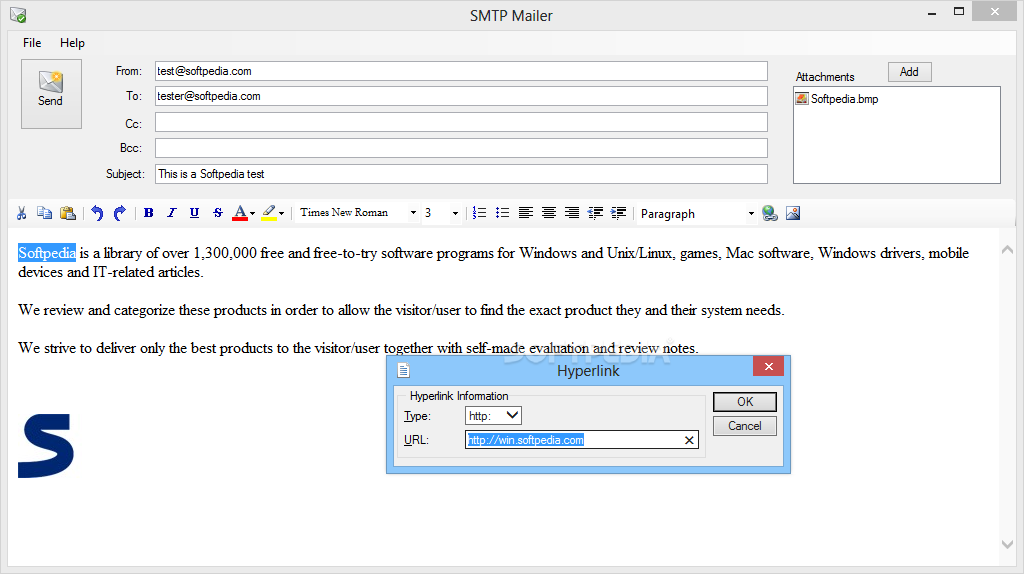Click the paragraph starting 'We review and categorize'

401,310
